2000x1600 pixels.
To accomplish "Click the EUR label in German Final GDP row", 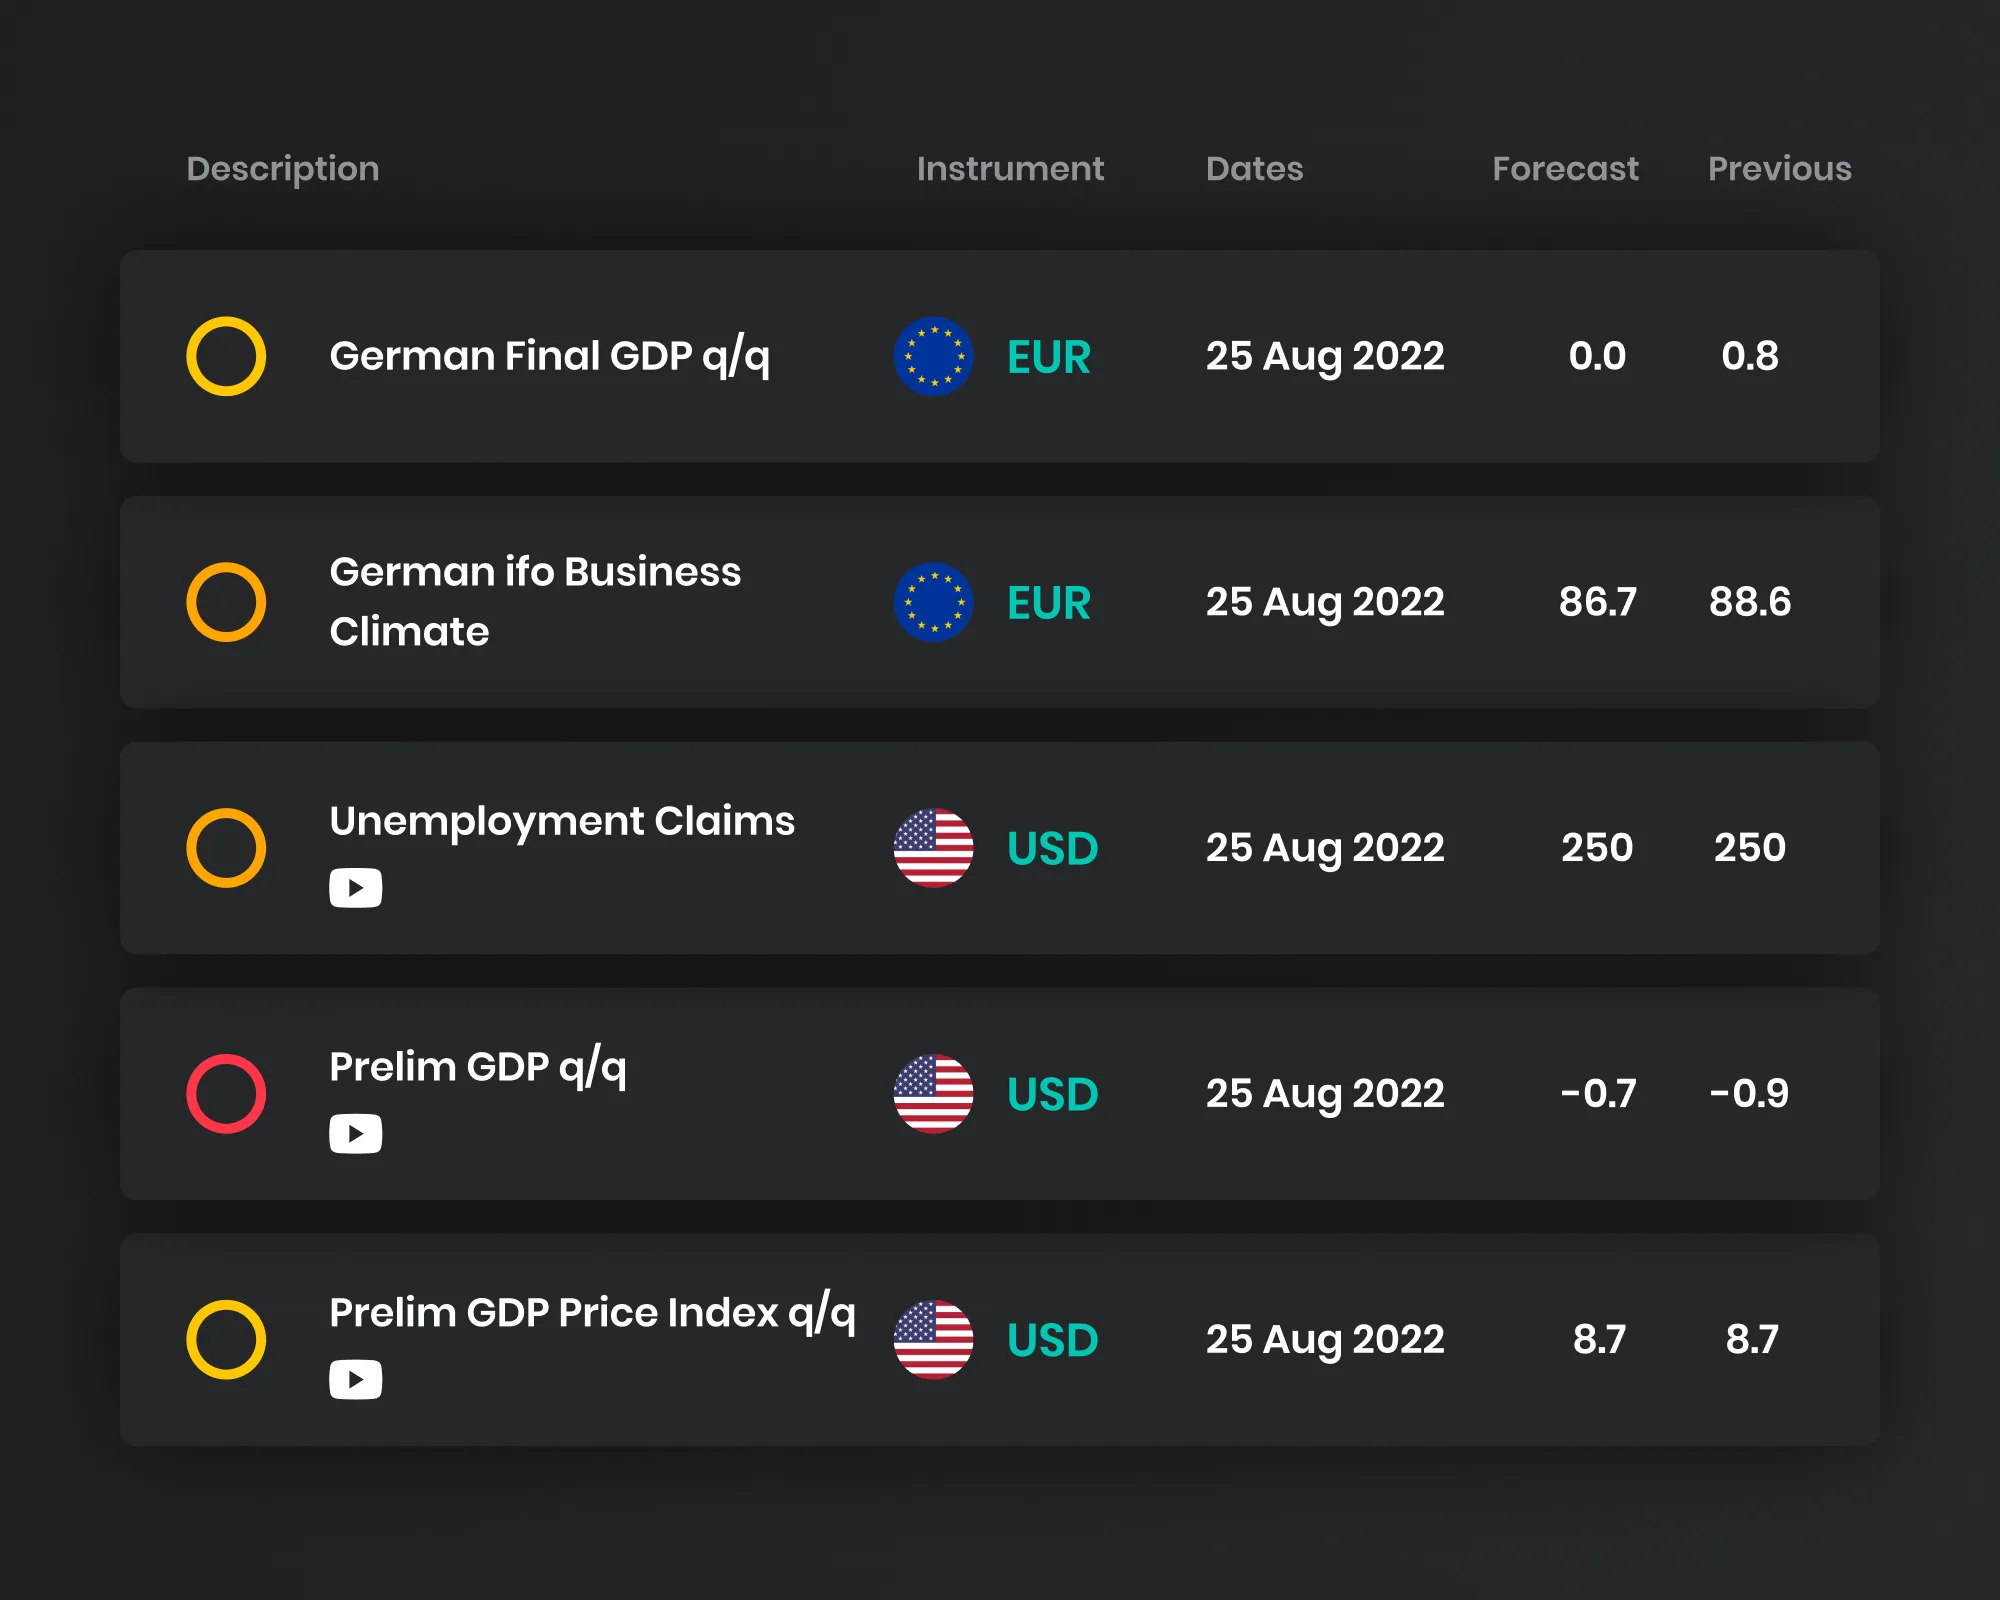I will point(1049,357).
